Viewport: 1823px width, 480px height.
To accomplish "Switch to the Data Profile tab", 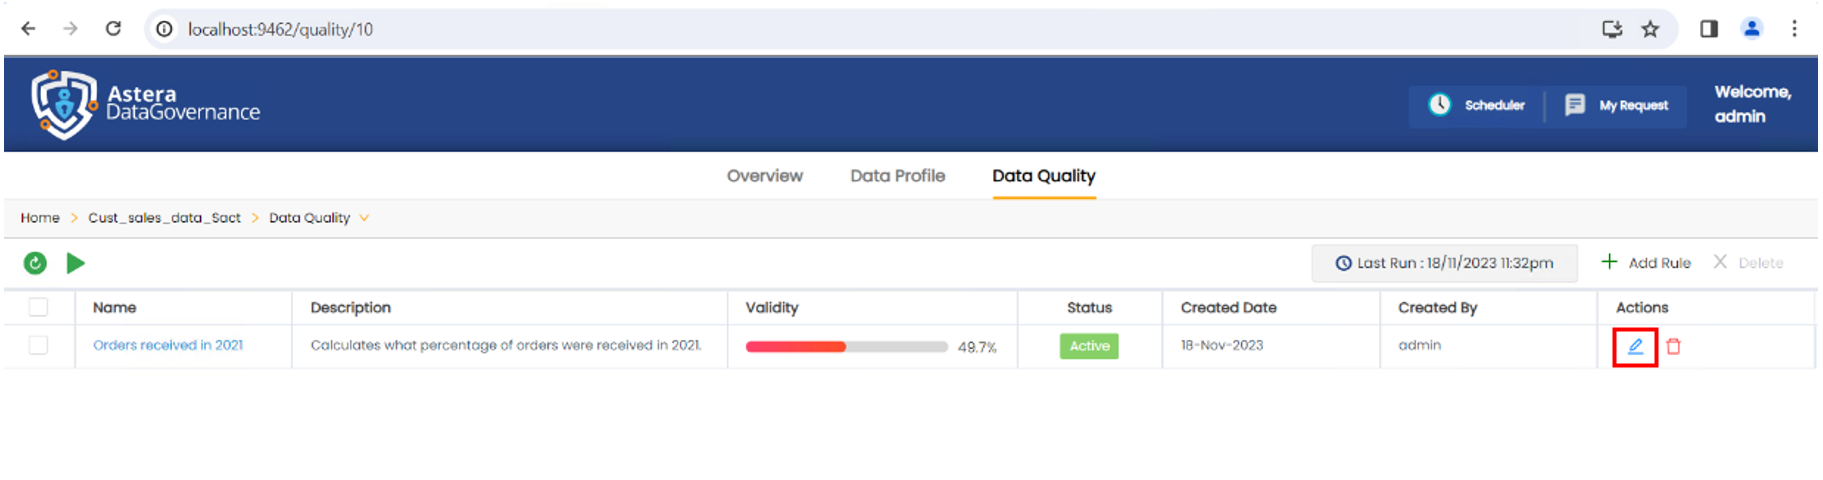I will pyautogui.click(x=897, y=176).
